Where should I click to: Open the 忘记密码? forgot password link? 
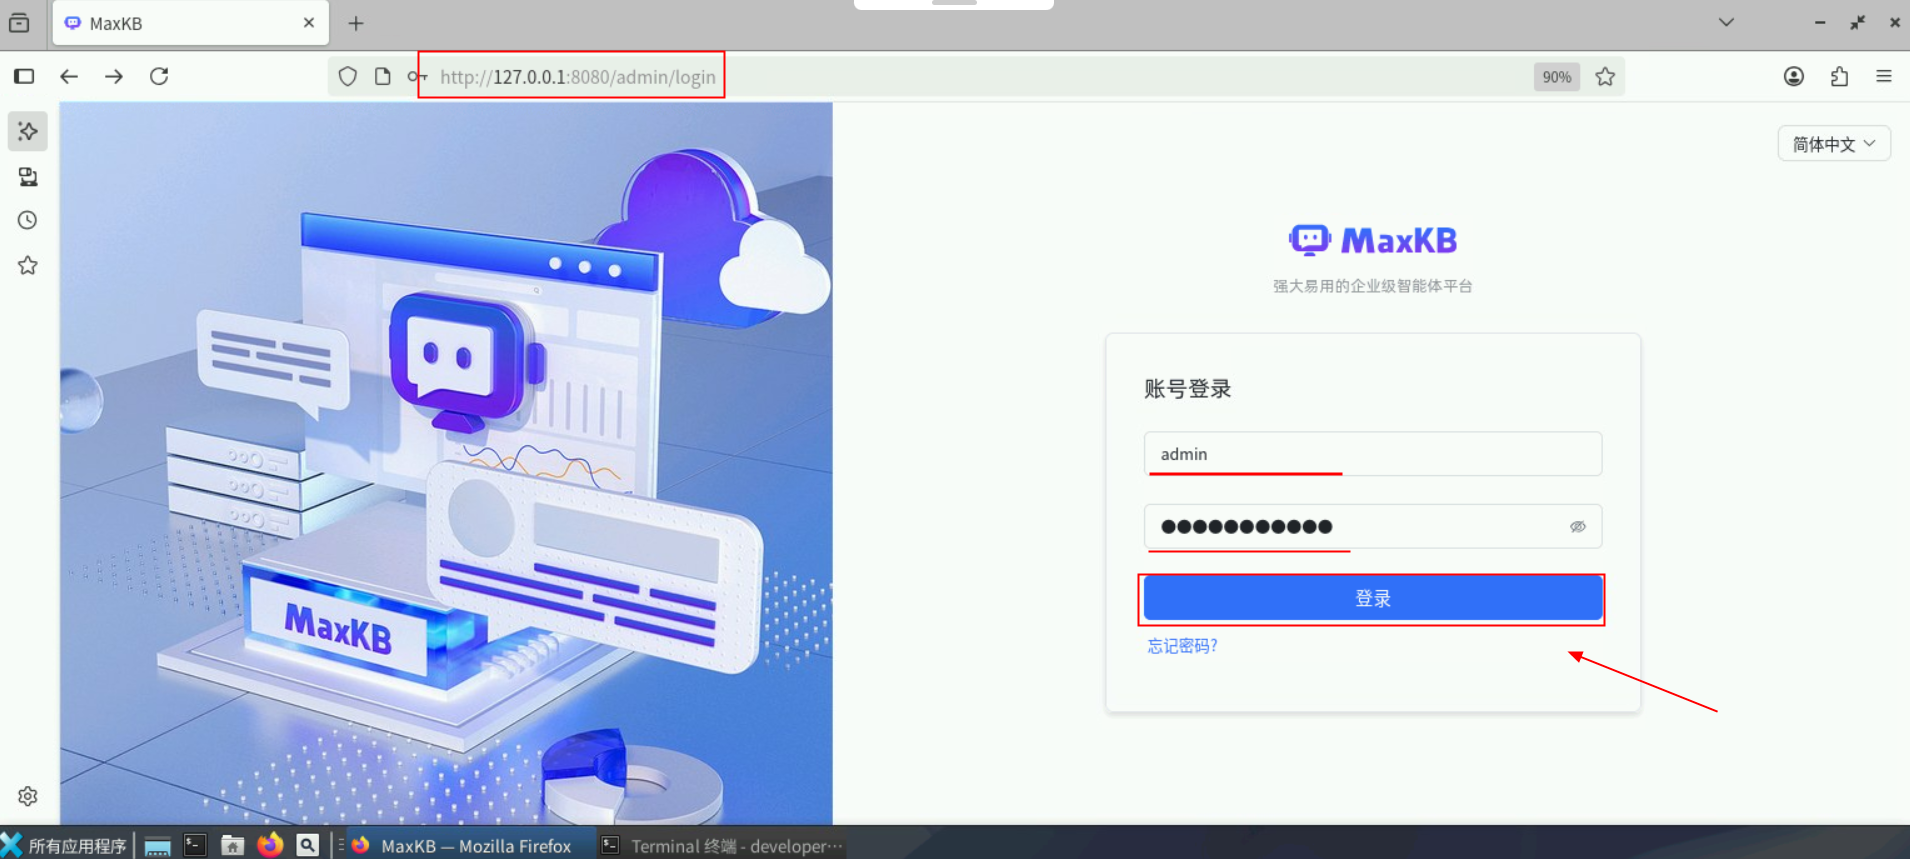pyautogui.click(x=1182, y=646)
